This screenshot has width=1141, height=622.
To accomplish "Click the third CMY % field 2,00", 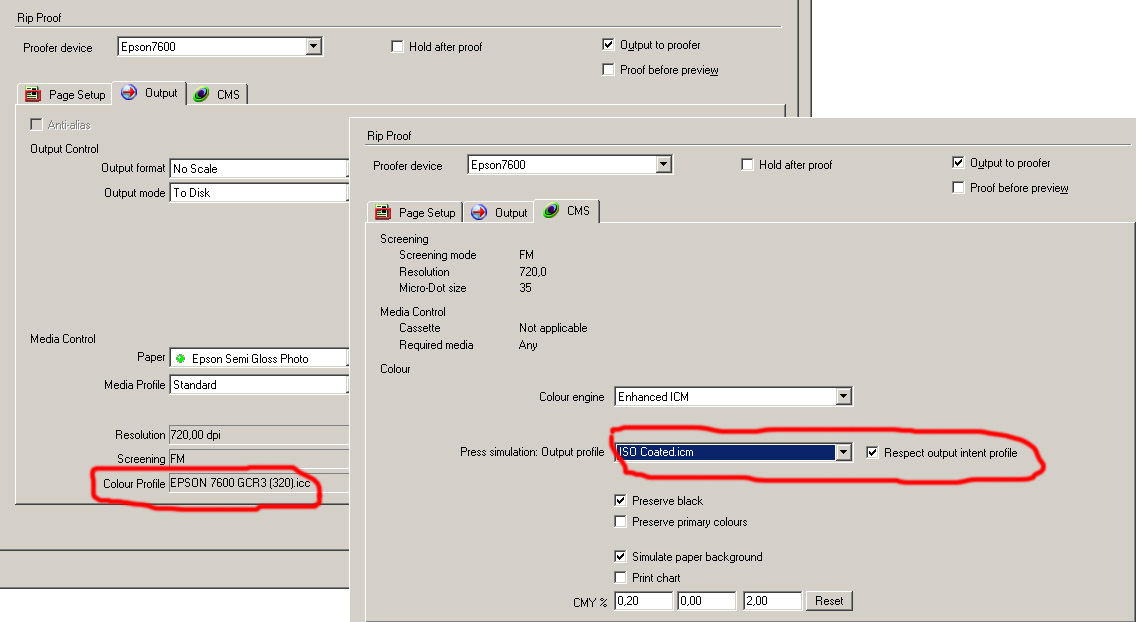I will pyautogui.click(x=772, y=601).
